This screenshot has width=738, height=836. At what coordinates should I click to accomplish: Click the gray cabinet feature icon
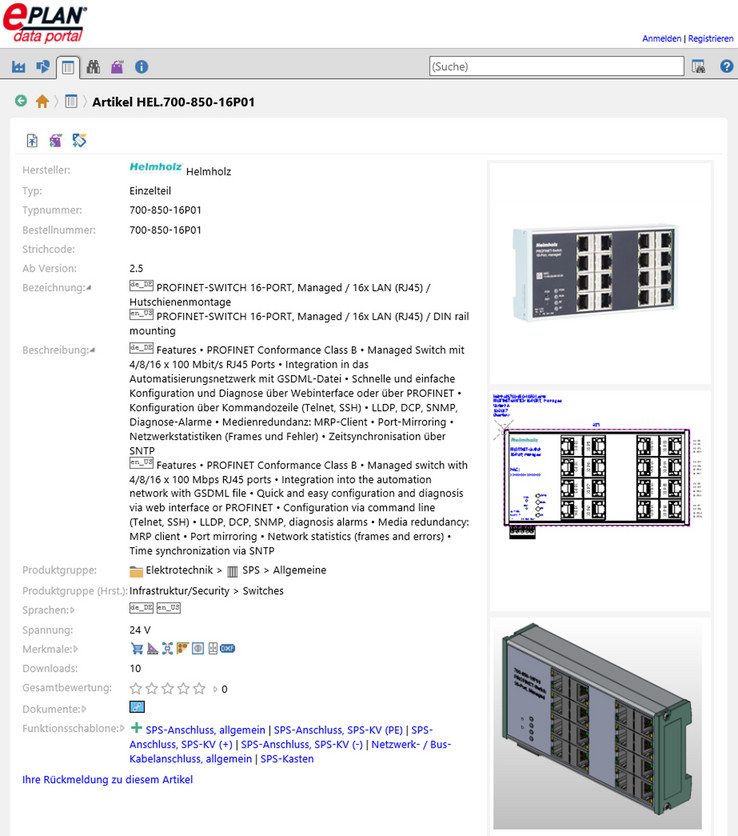(213, 648)
